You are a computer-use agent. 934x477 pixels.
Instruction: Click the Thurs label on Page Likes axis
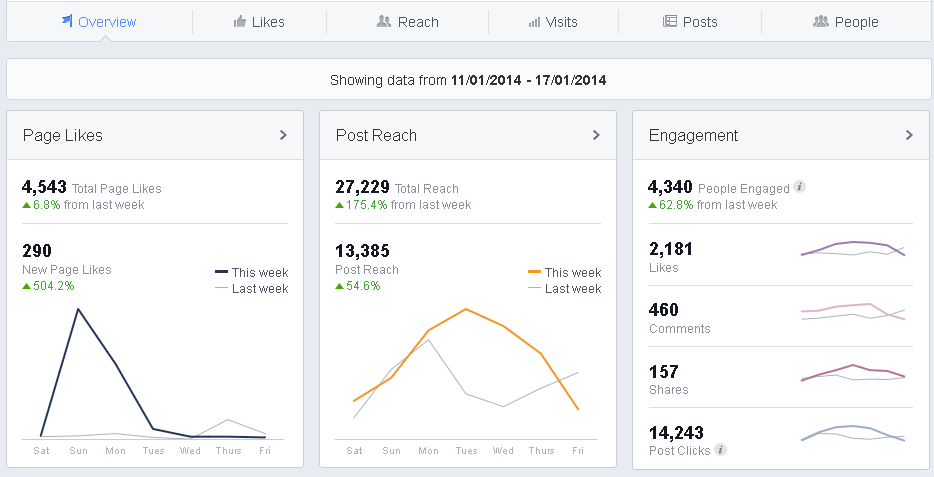[228, 451]
